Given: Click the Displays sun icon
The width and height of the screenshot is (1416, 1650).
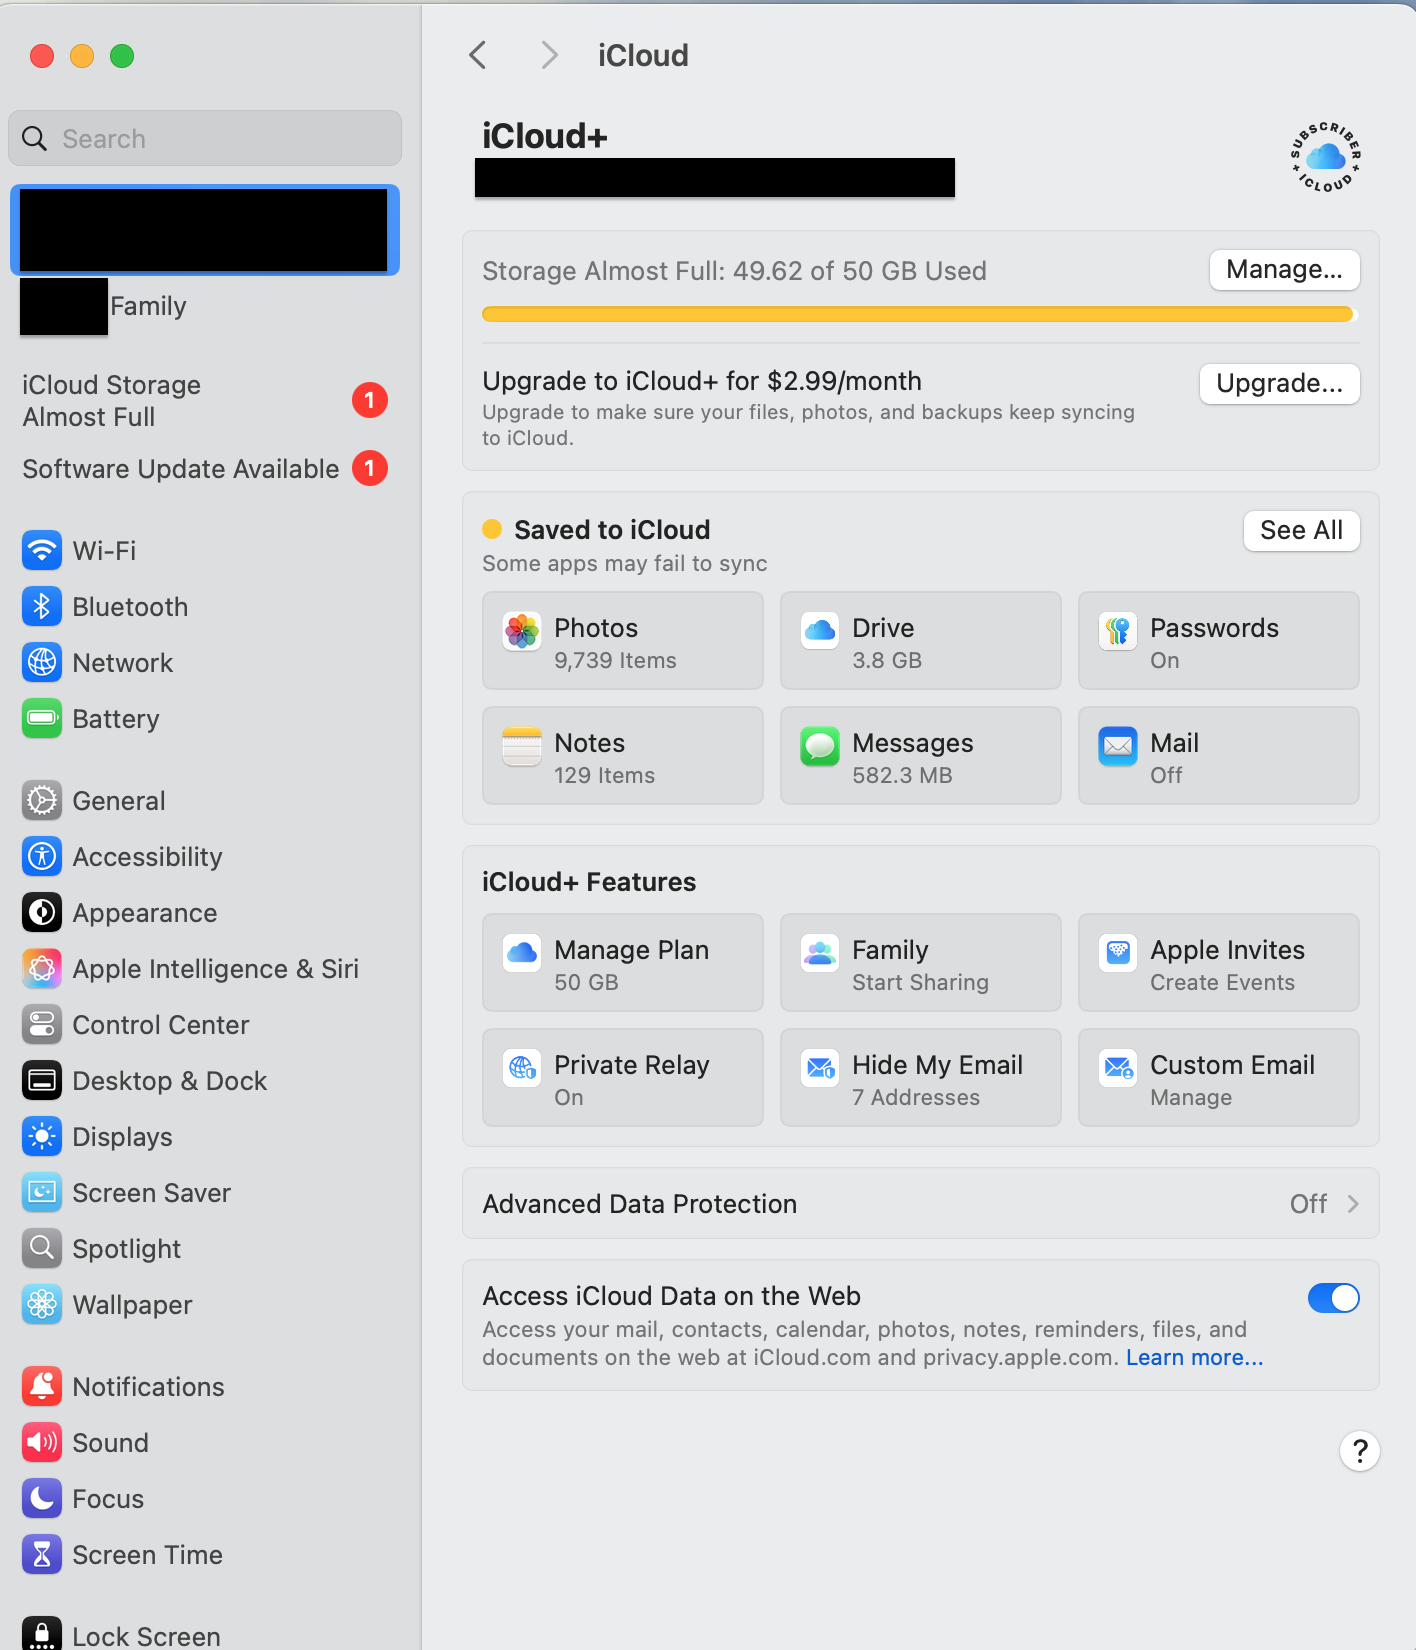Looking at the screenshot, I should pyautogui.click(x=42, y=1136).
